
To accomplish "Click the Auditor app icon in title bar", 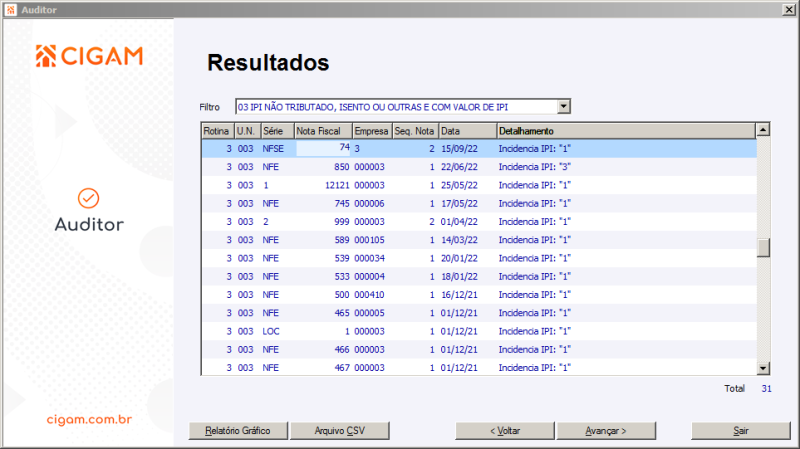I will click(x=11, y=10).
